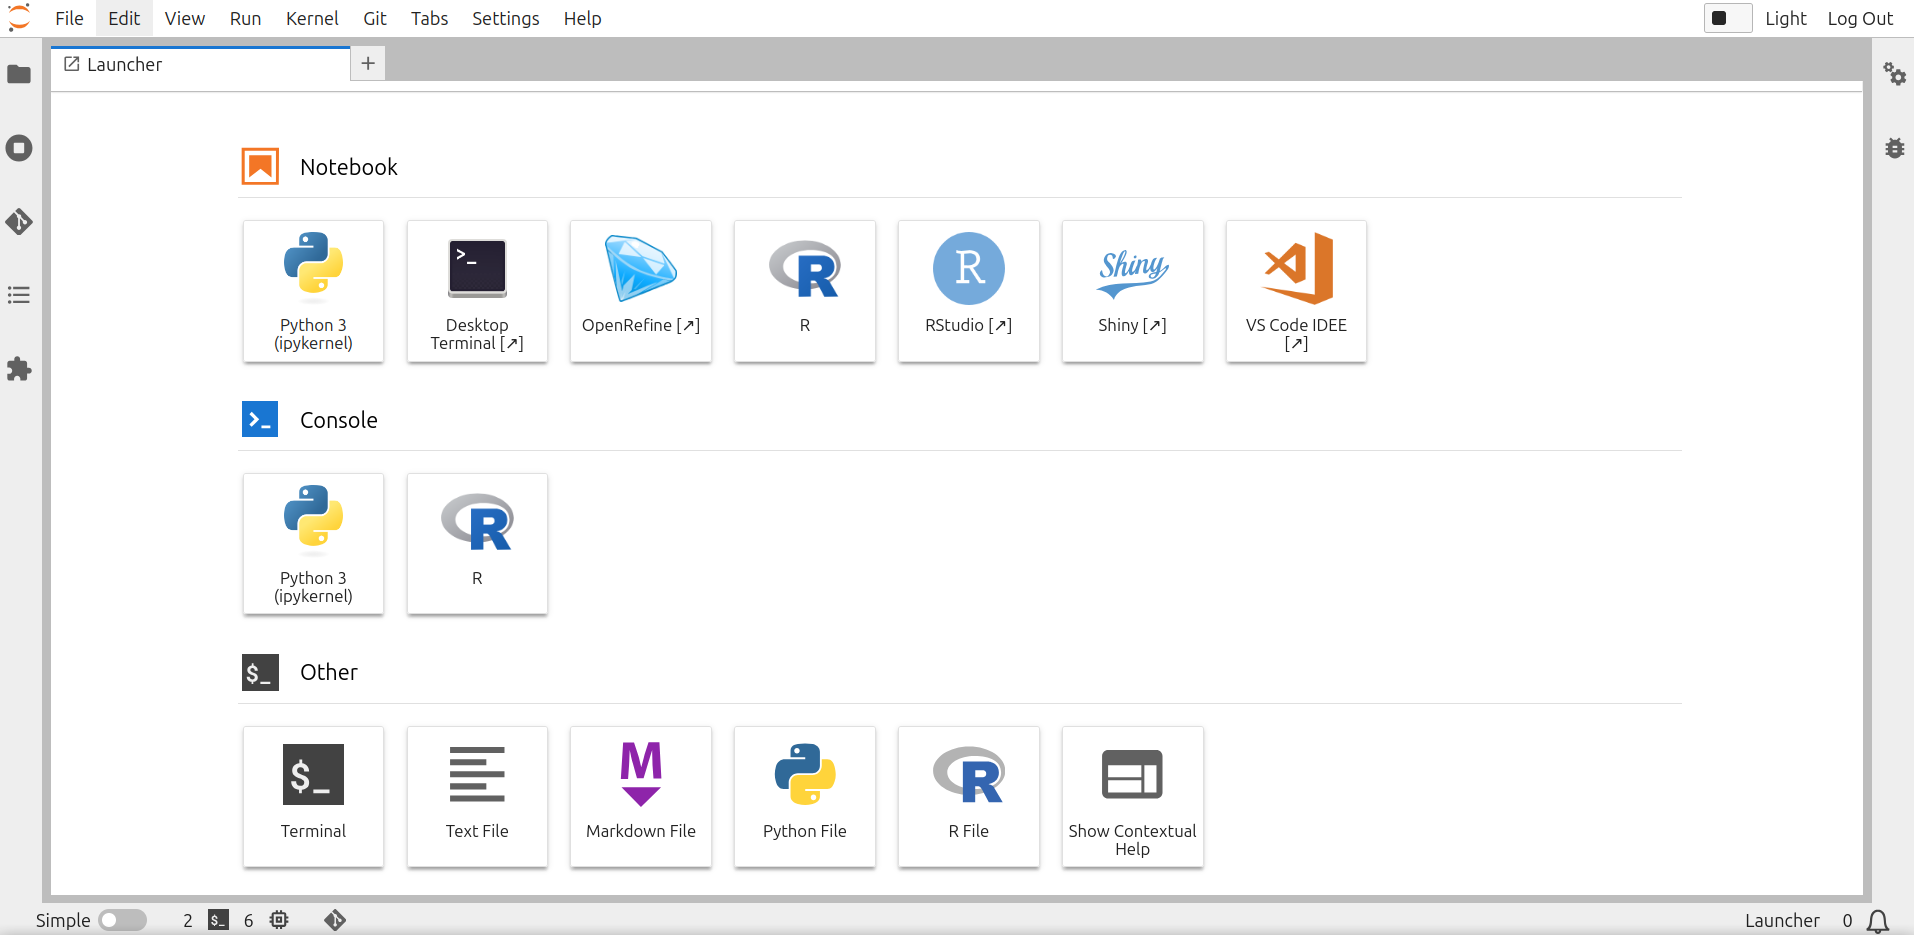Click the notifications bell icon
Viewport: 1914px width, 935px height.
click(1878, 921)
